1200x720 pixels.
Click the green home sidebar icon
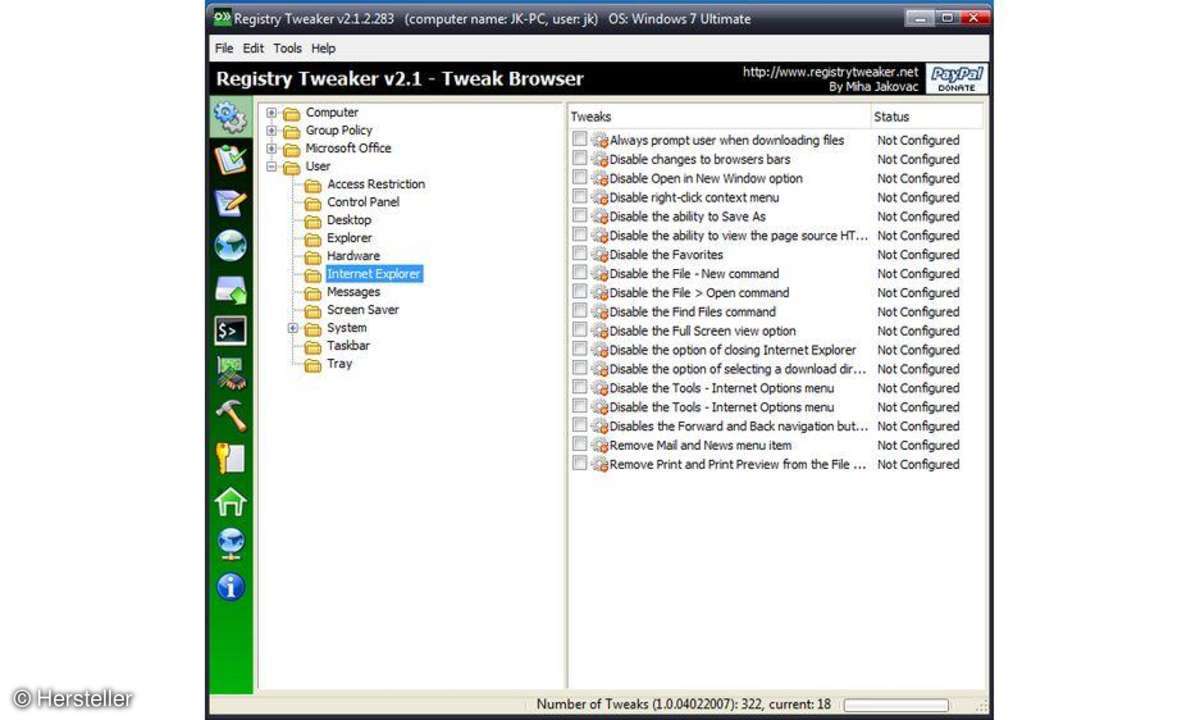pos(231,501)
